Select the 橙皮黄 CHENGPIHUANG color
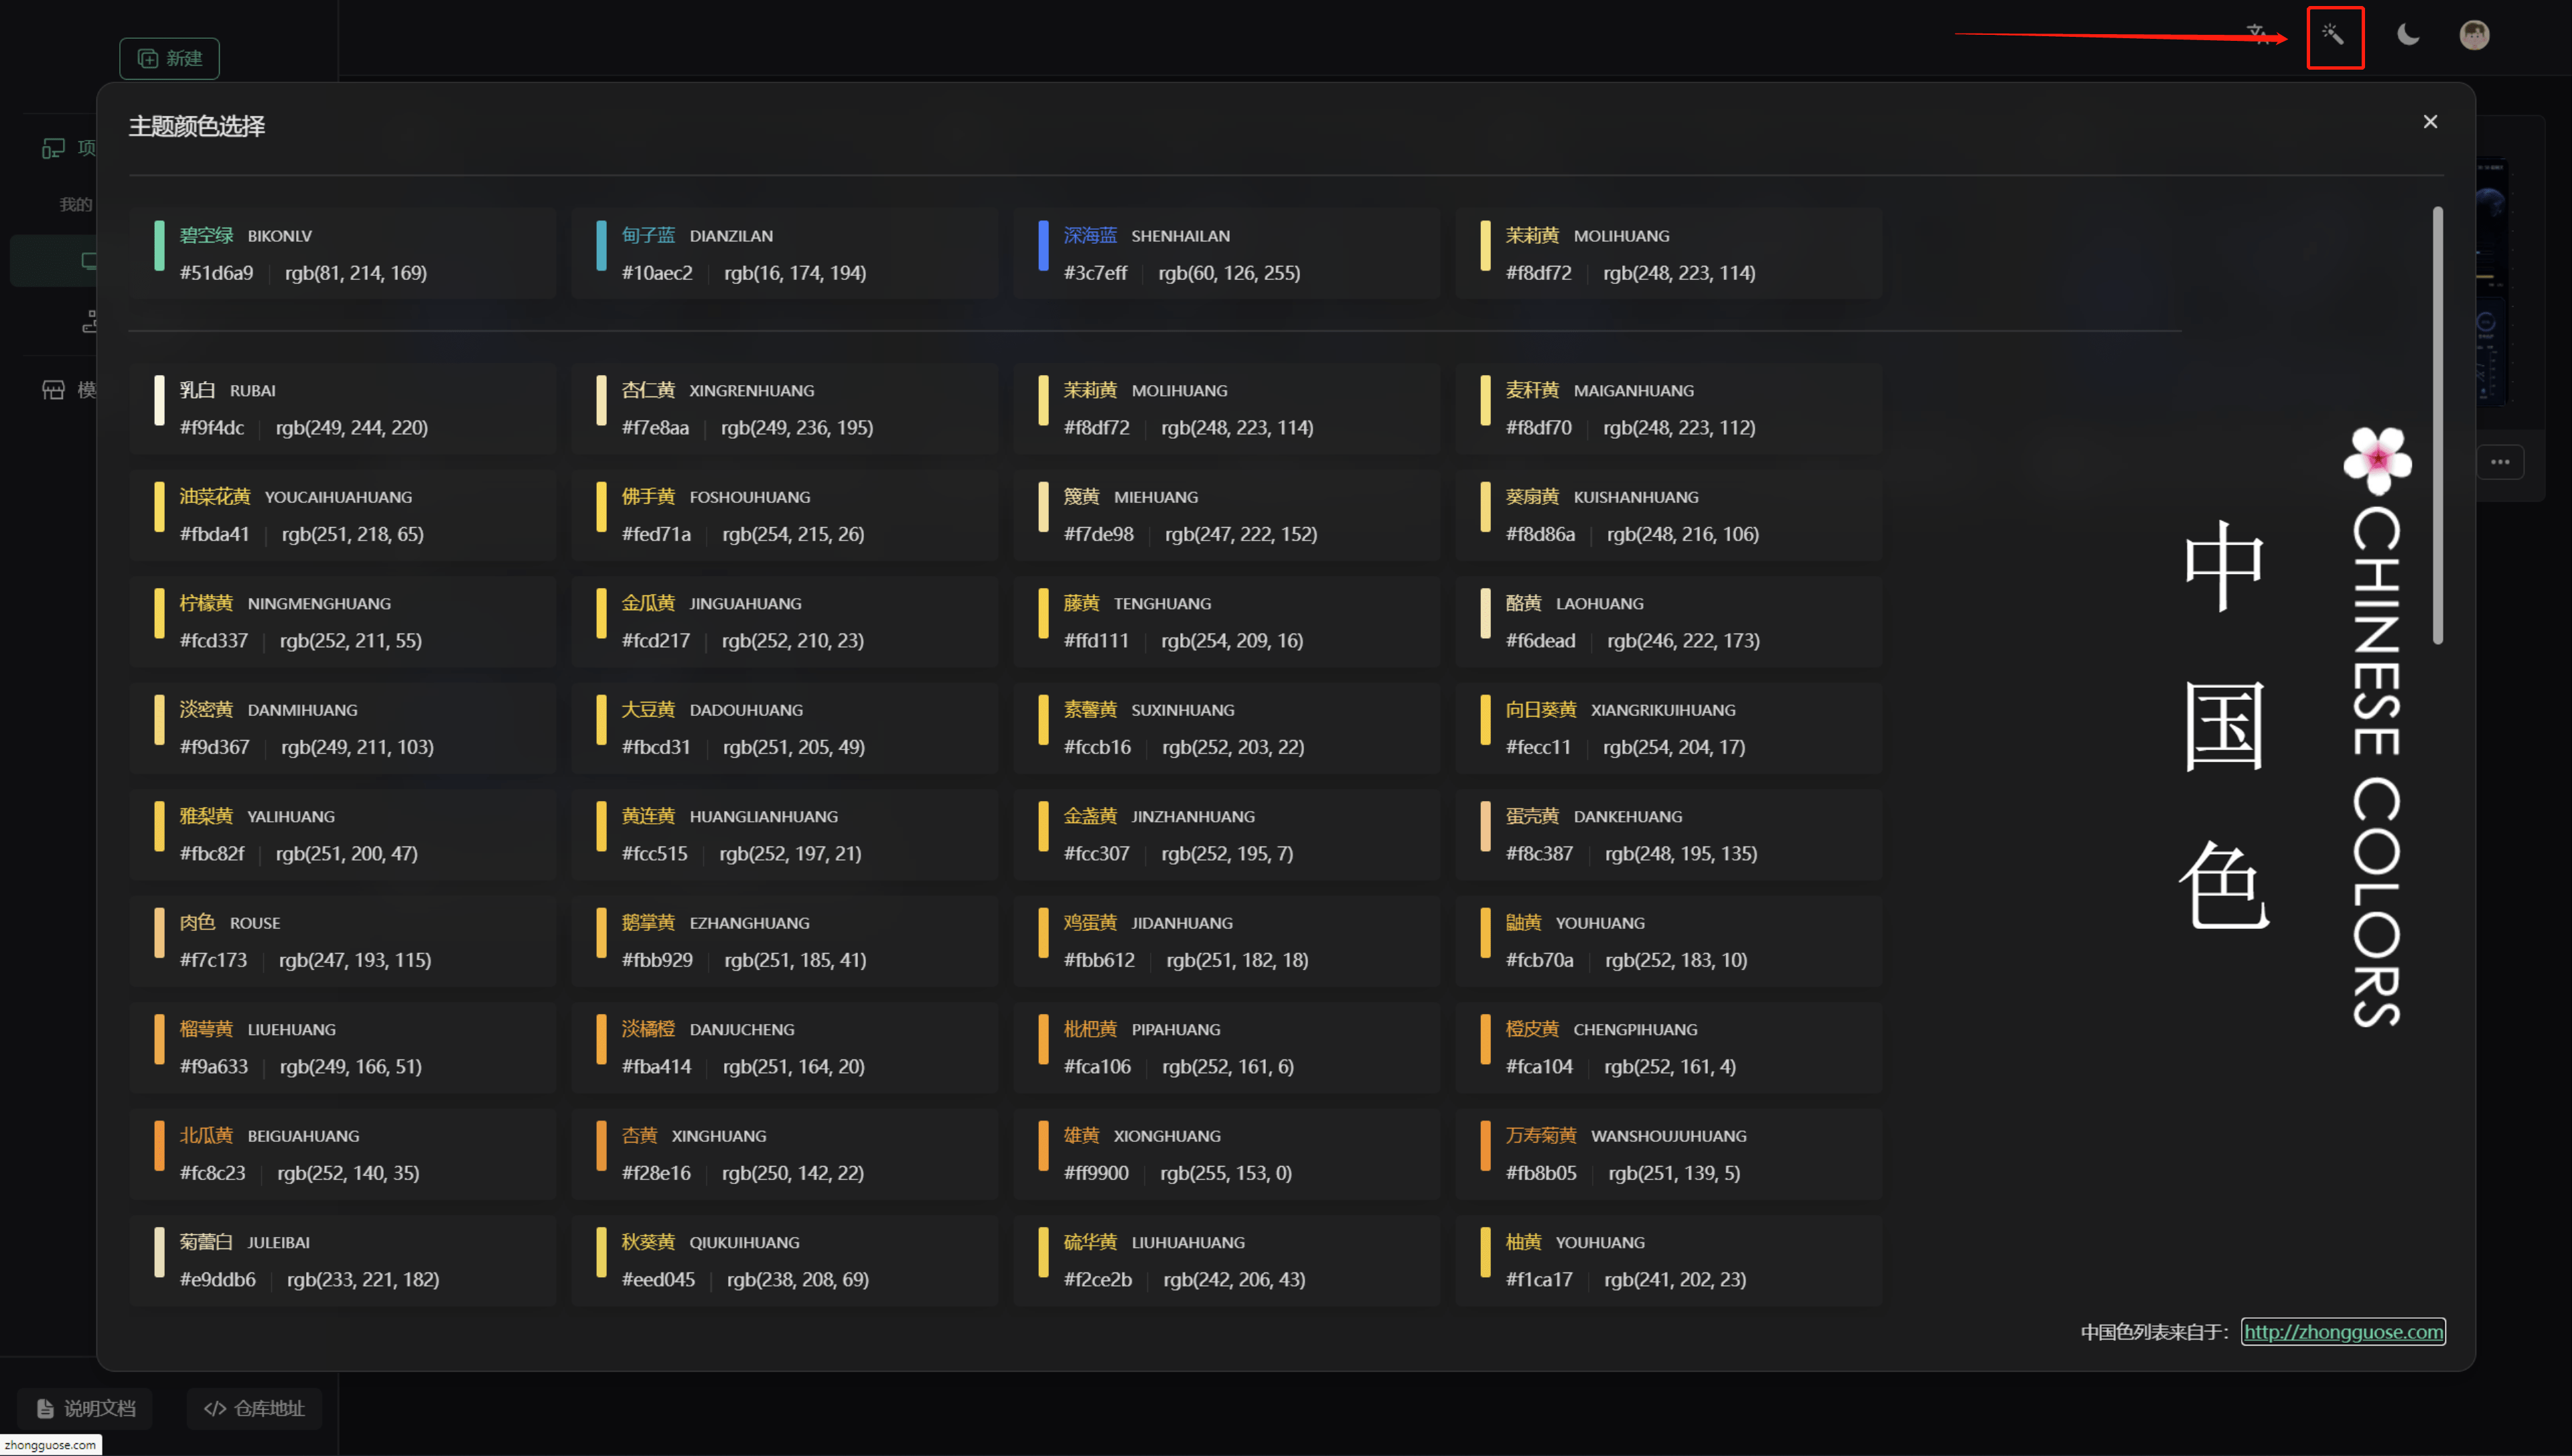The width and height of the screenshot is (2572, 1456). point(1668,1047)
